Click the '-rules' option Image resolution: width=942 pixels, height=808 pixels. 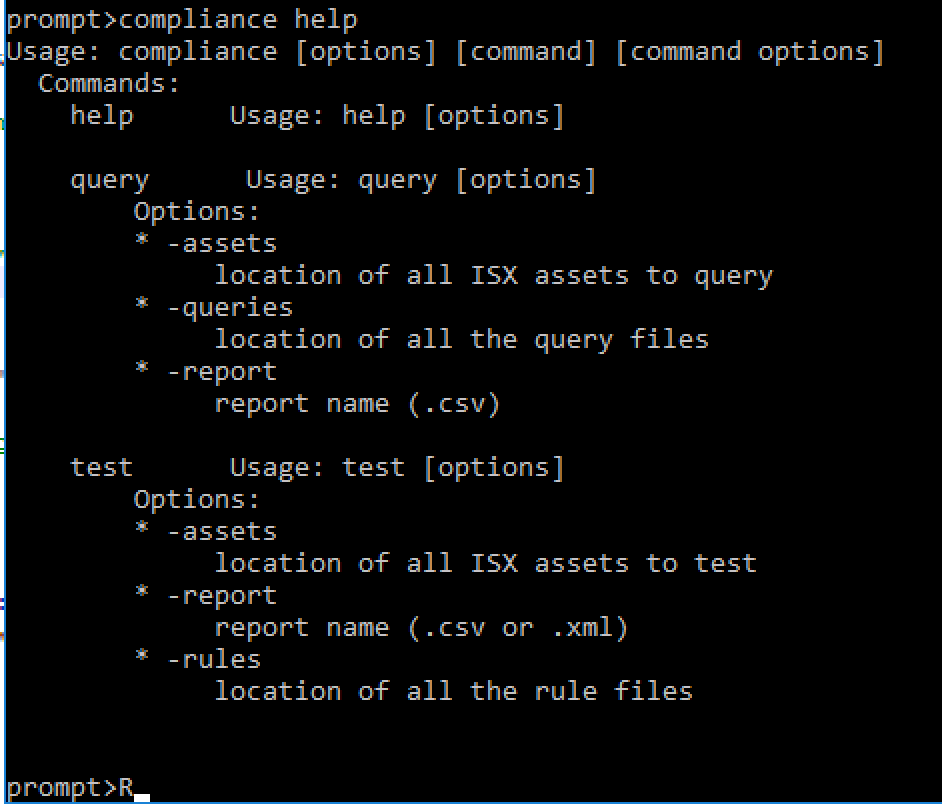[x=213, y=659]
